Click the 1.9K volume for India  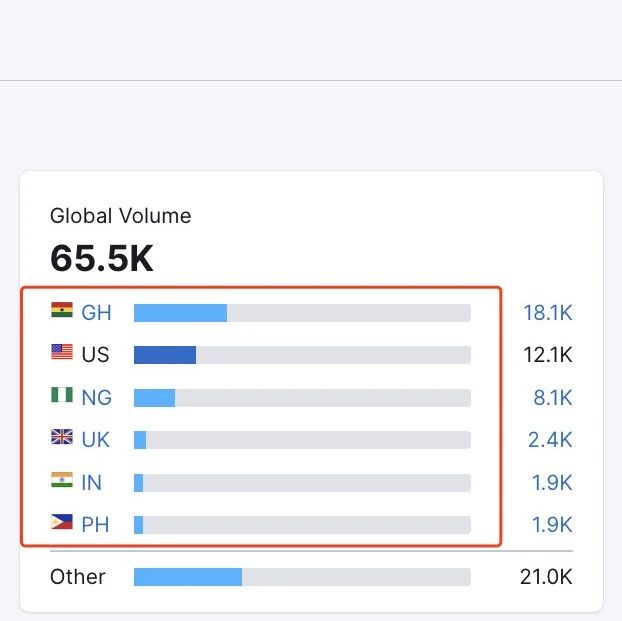pos(552,483)
